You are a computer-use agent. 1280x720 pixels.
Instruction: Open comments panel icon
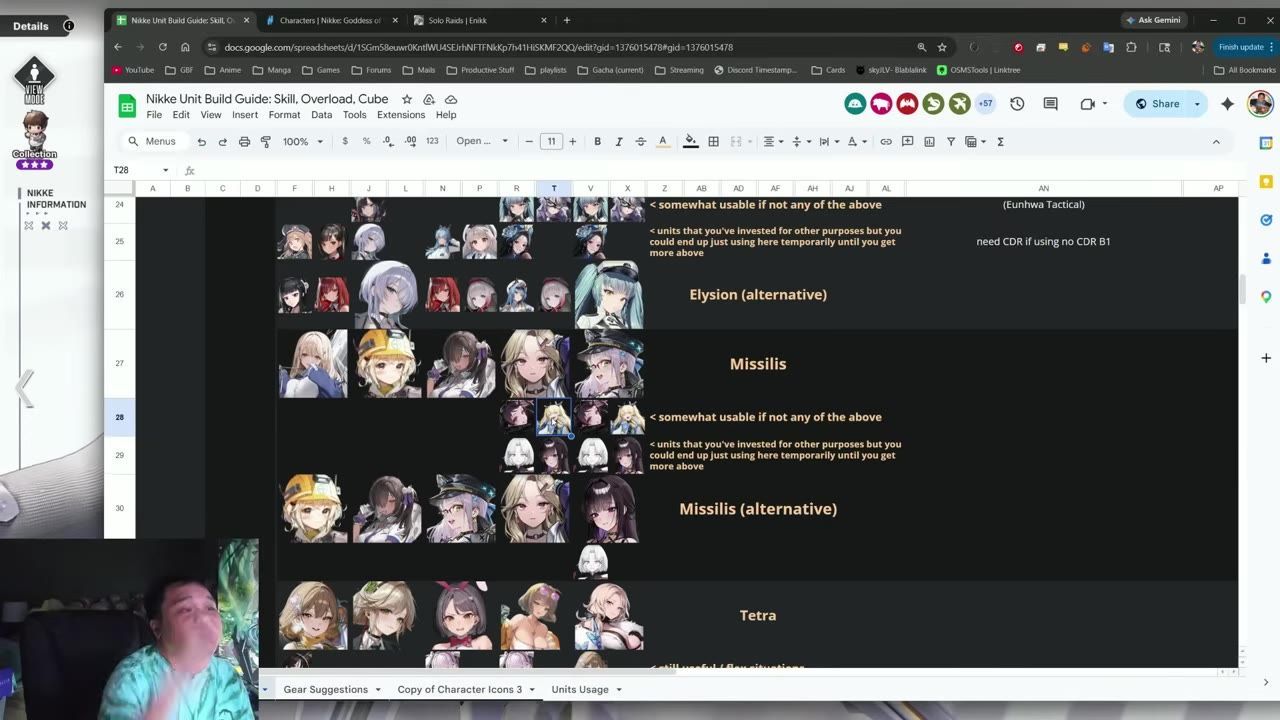(1050, 104)
